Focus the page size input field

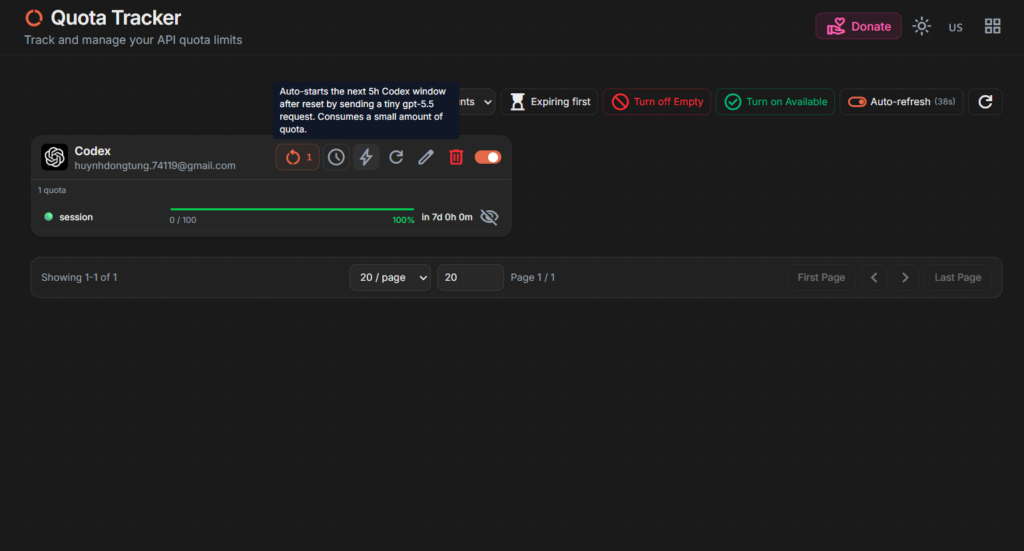470,277
